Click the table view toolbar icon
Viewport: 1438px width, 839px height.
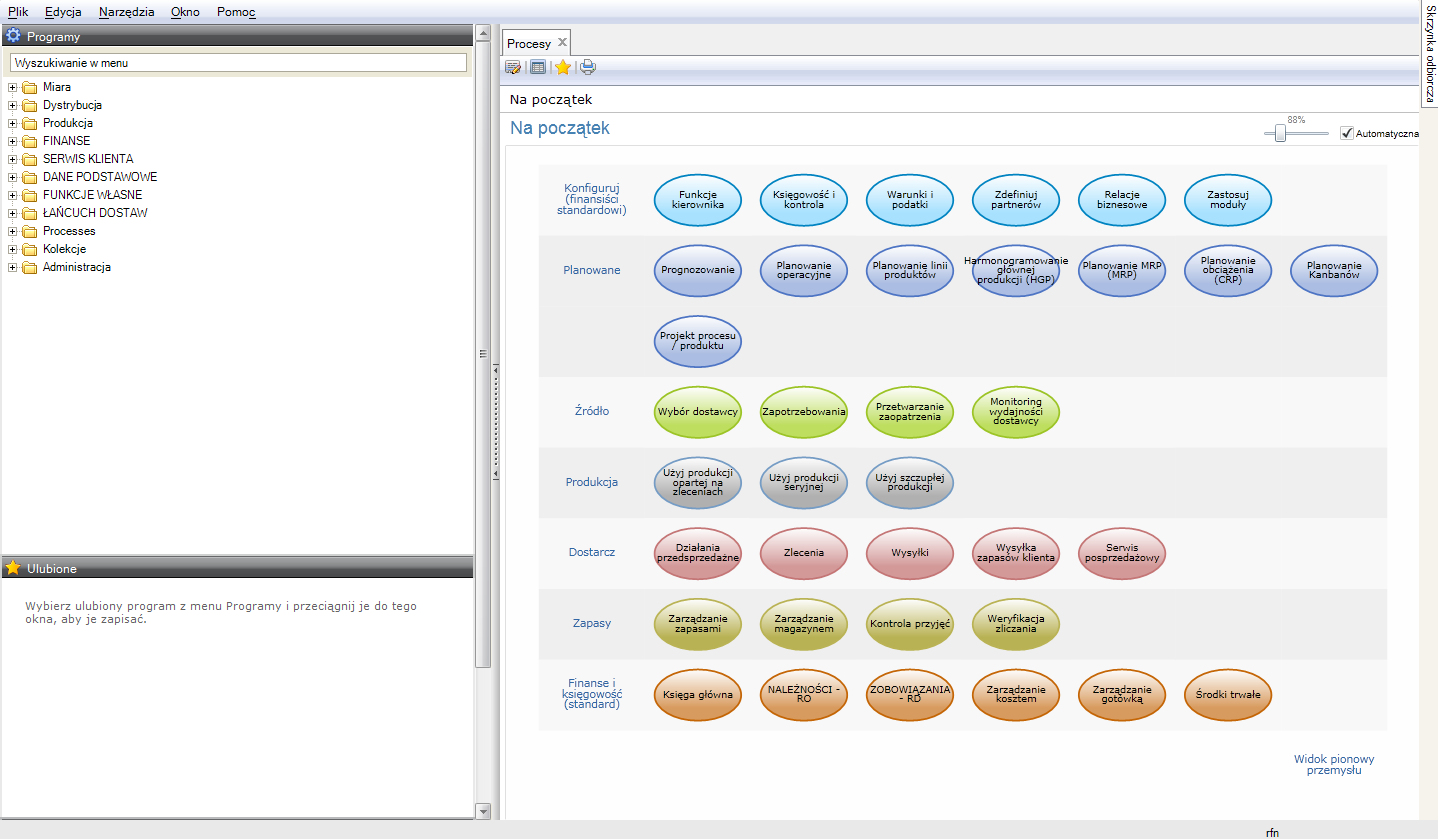tap(538, 67)
